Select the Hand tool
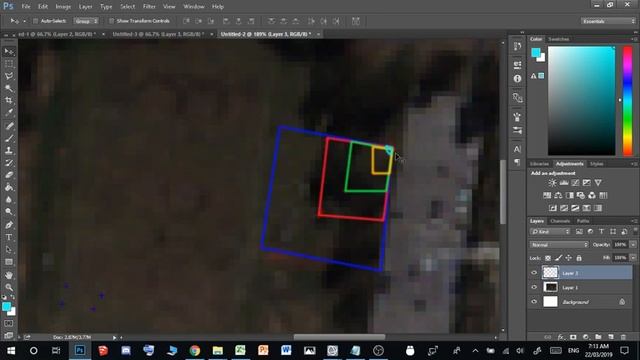640x360 pixels. pyautogui.click(x=9, y=276)
